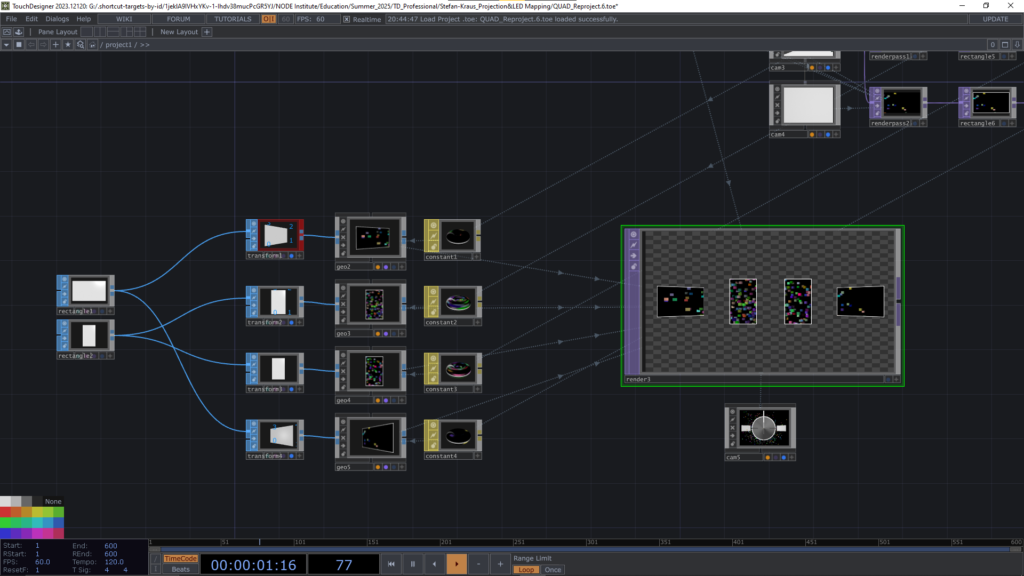The width and height of the screenshot is (1024, 576).
Task: Open the TUTORIALS link button
Action: pos(232,19)
